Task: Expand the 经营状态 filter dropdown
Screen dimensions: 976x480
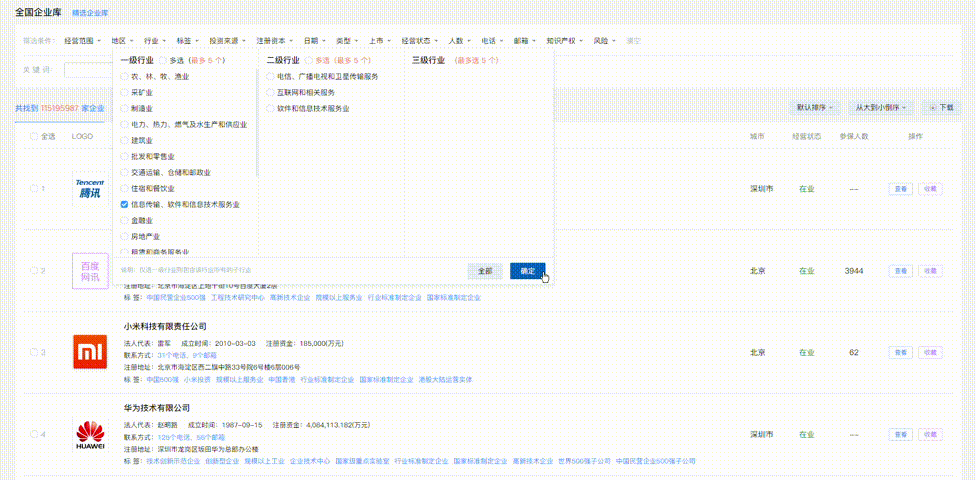Action: point(419,41)
